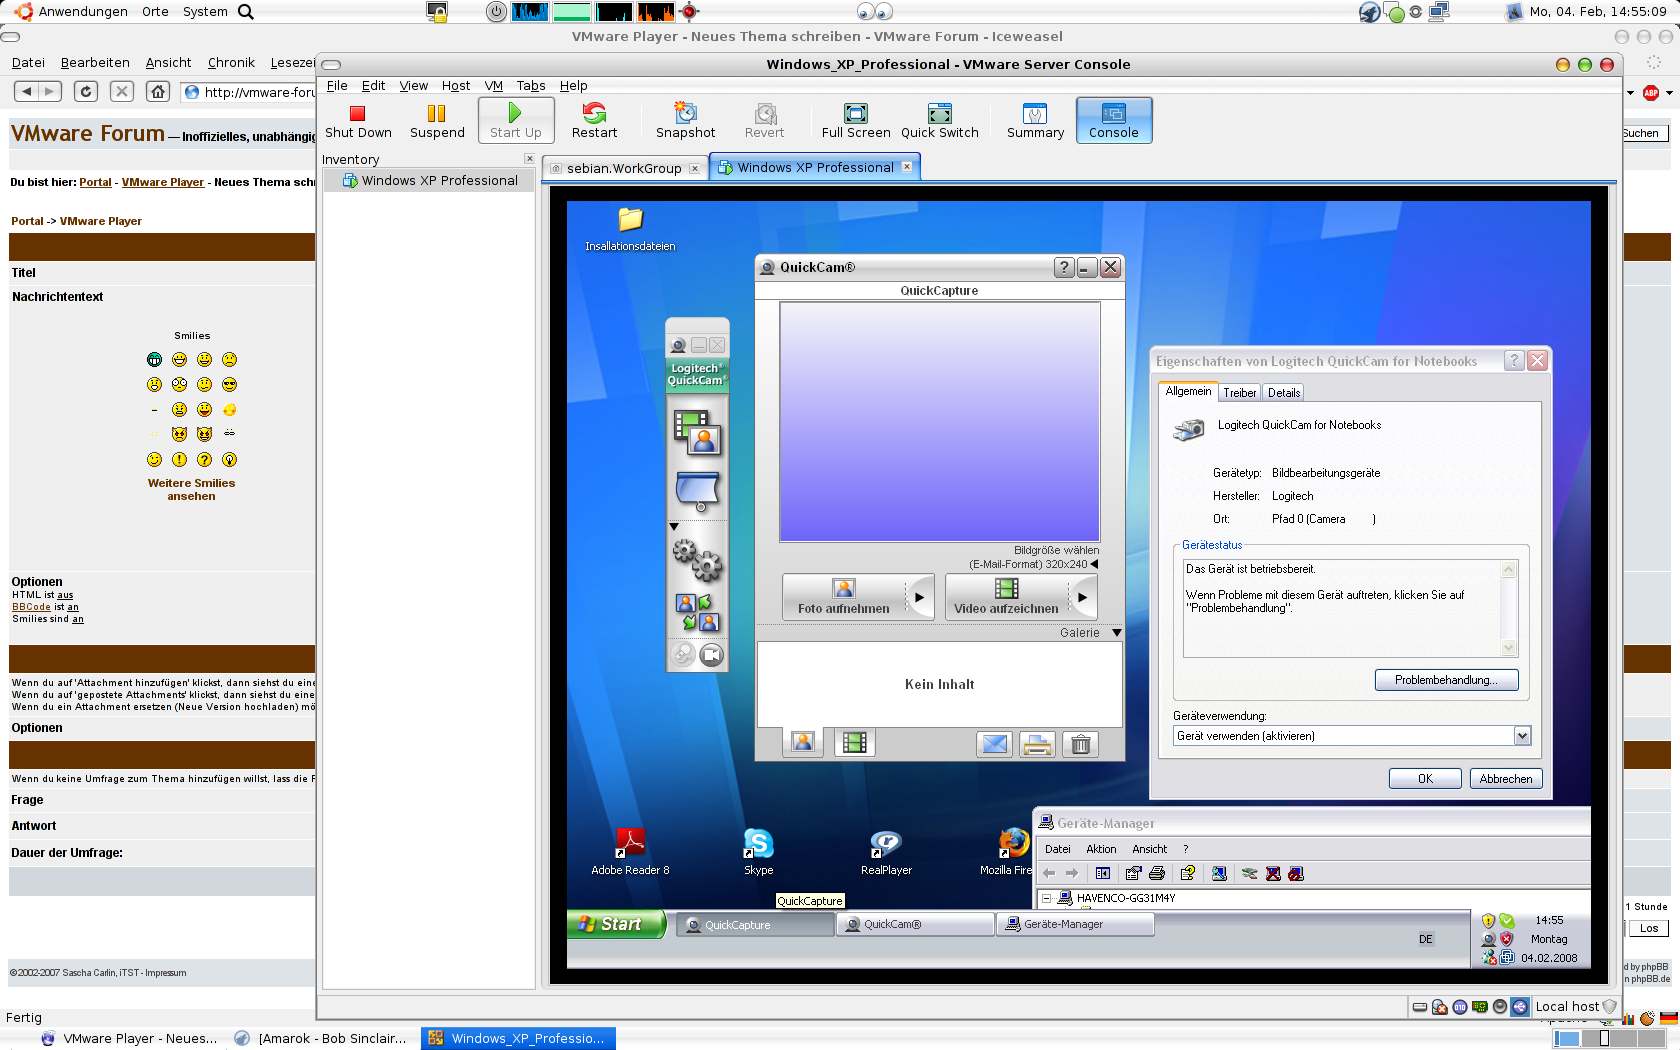Open the VM menu
Screen dimensions: 1680x1050
(x=494, y=86)
